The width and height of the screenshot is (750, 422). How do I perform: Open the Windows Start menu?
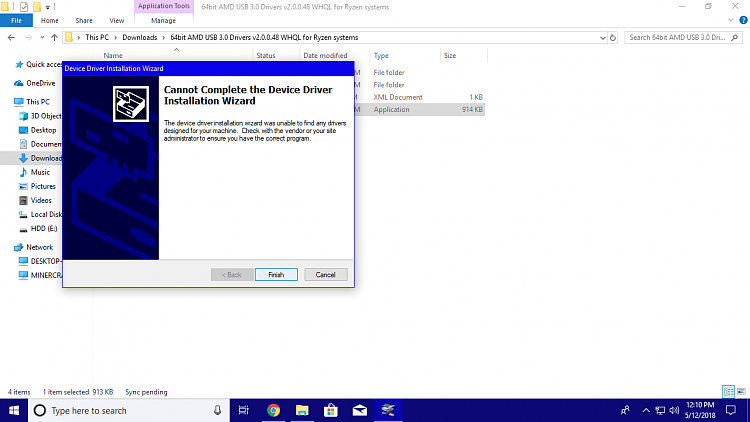point(14,411)
